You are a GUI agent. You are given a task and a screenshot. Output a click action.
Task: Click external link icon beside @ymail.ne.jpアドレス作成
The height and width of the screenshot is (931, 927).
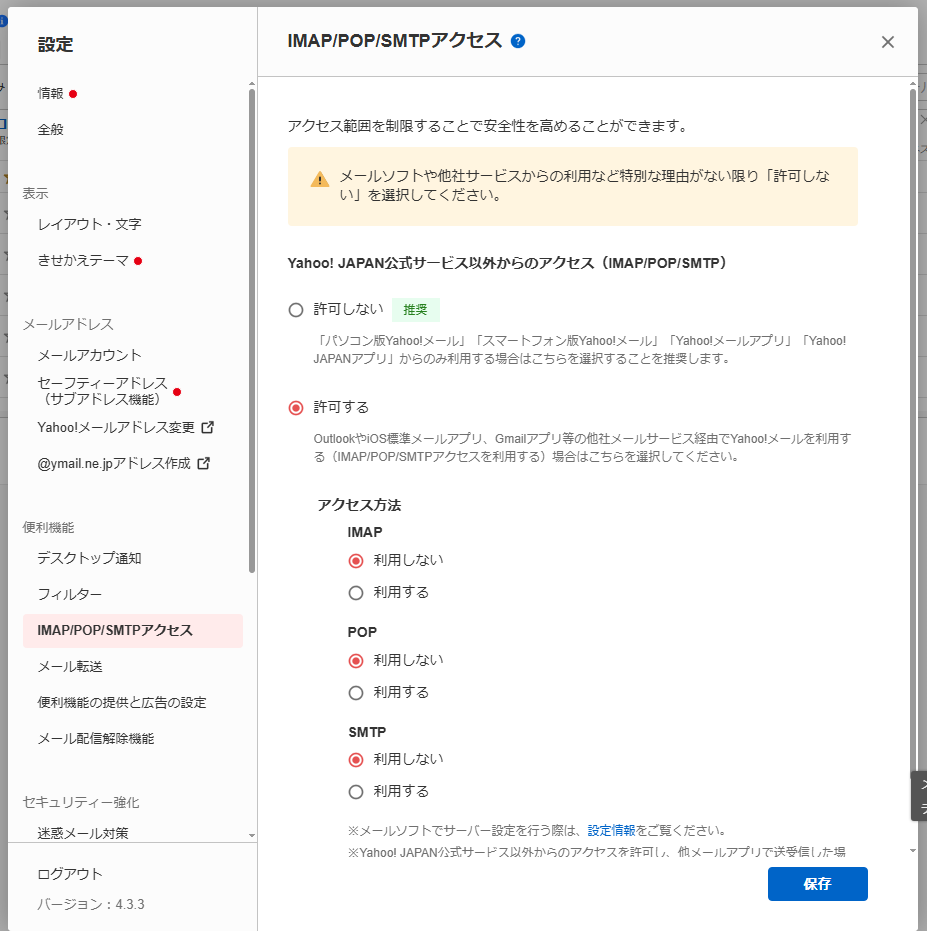tap(204, 463)
